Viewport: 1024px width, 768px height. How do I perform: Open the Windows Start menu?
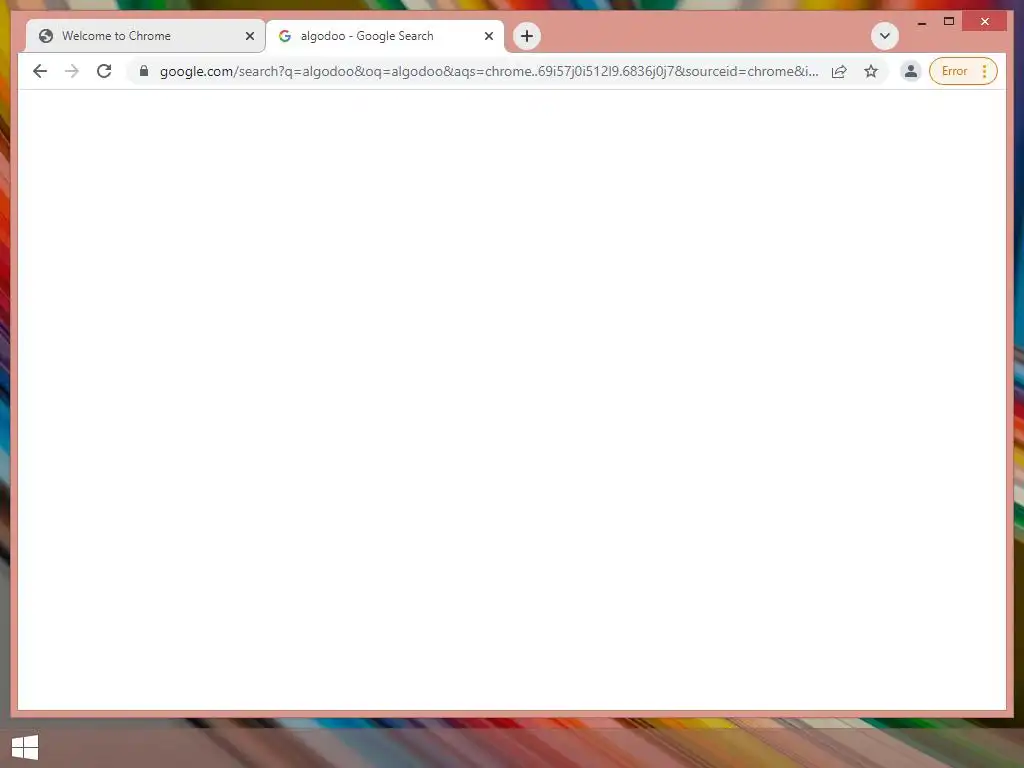pos(25,747)
